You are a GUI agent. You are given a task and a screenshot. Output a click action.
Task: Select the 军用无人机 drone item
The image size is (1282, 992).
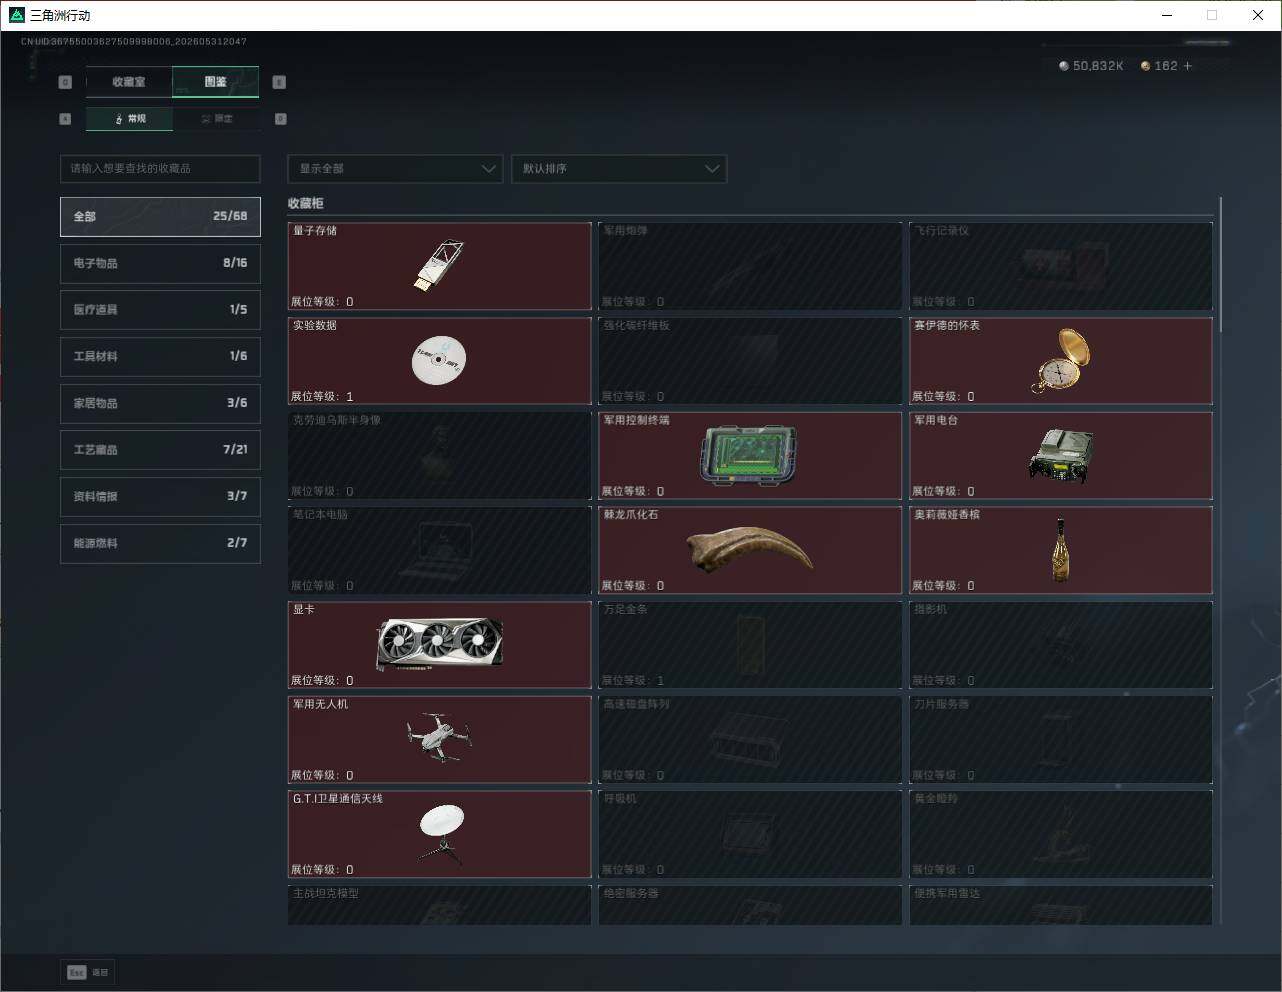[439, 740]
